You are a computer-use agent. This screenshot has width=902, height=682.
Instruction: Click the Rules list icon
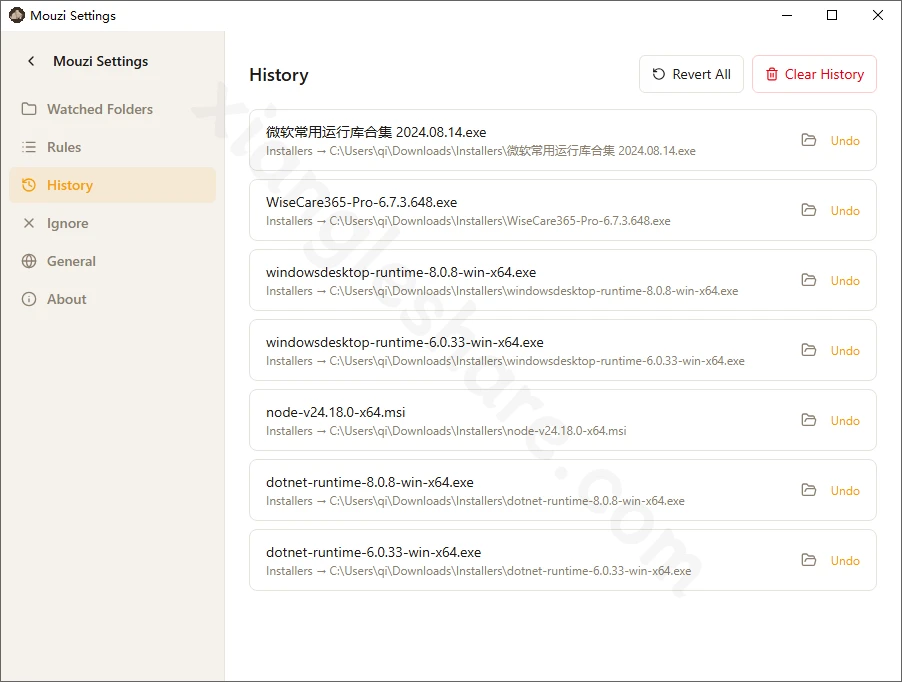(x=29, y=147)
